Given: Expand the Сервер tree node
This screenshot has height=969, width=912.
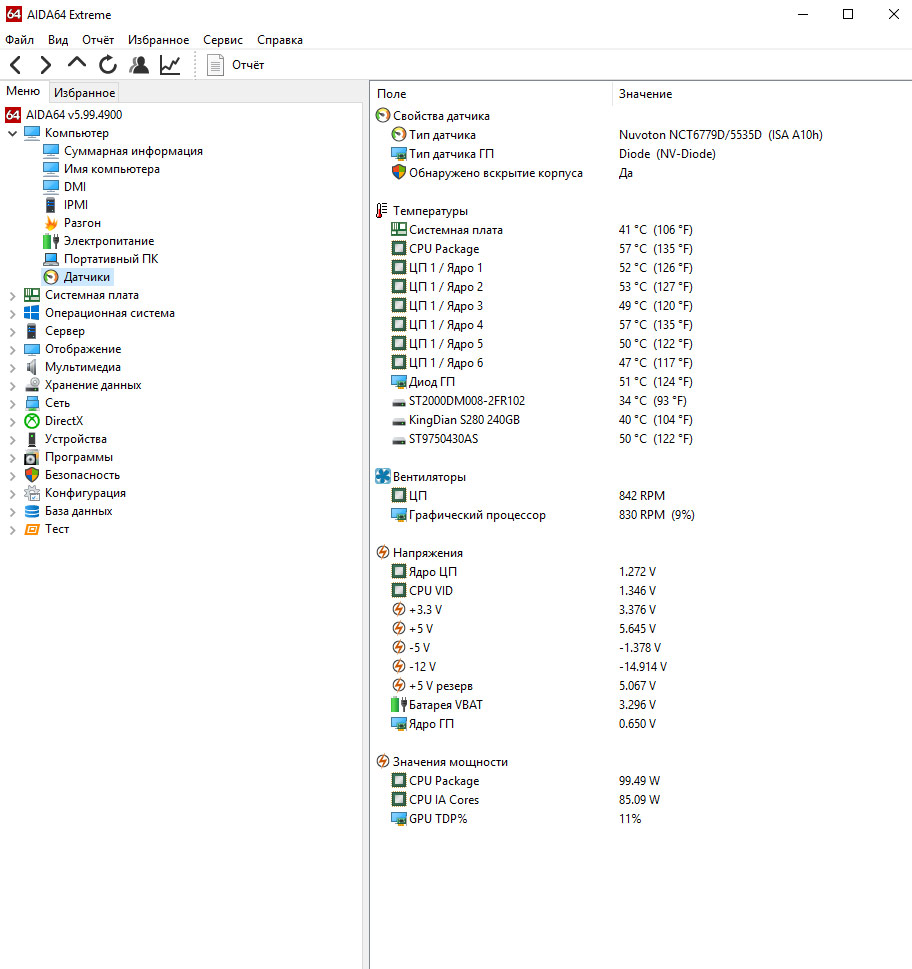Looking at the screenshot, I should [x=12, y=332].
